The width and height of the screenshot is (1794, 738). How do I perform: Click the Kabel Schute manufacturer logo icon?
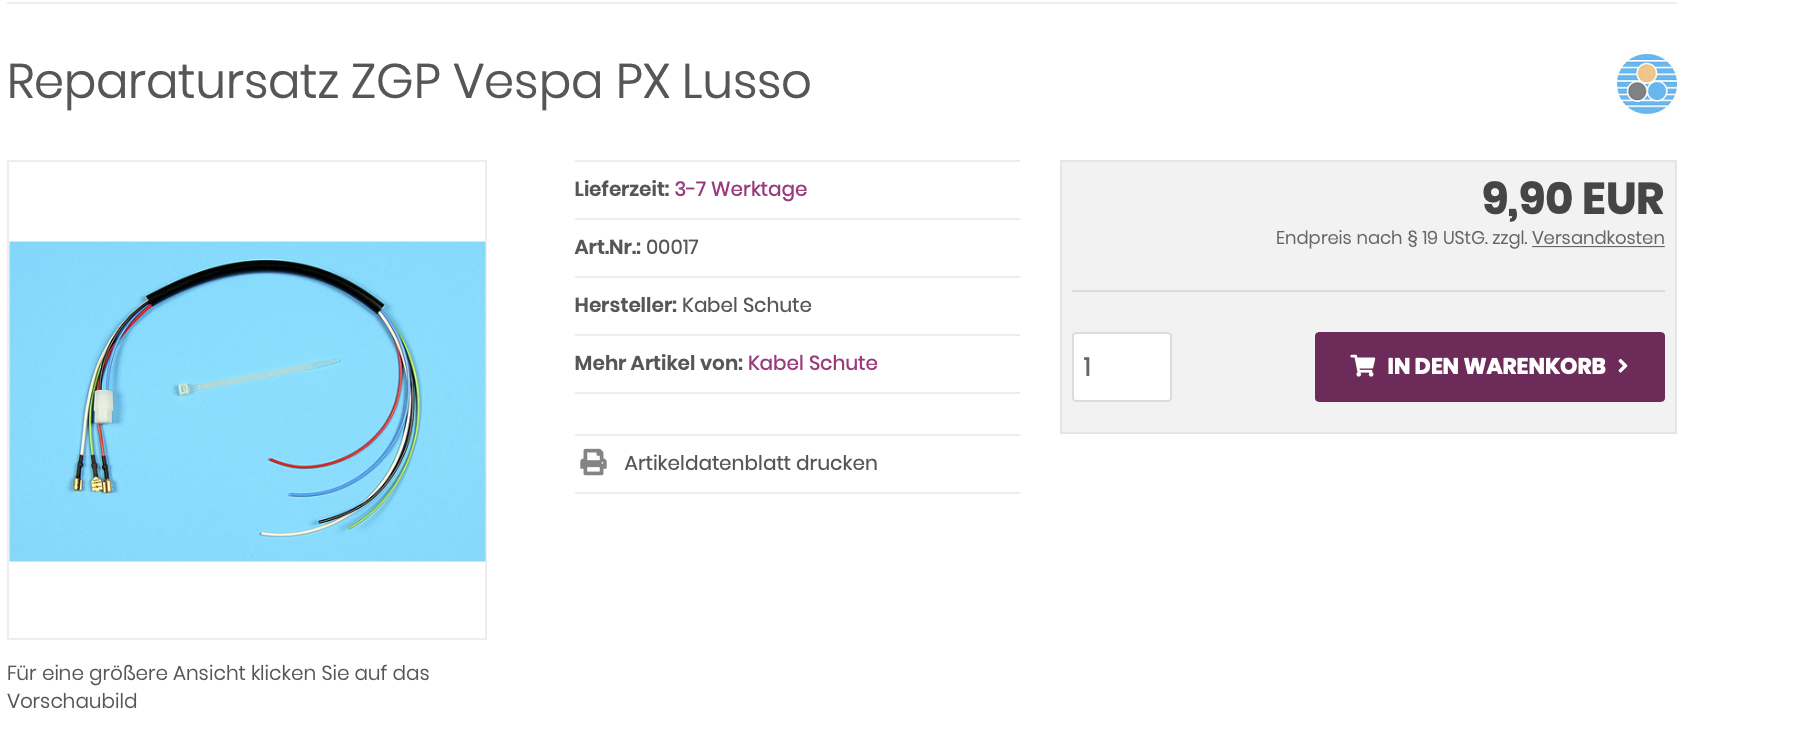[x=1646, y=84]
